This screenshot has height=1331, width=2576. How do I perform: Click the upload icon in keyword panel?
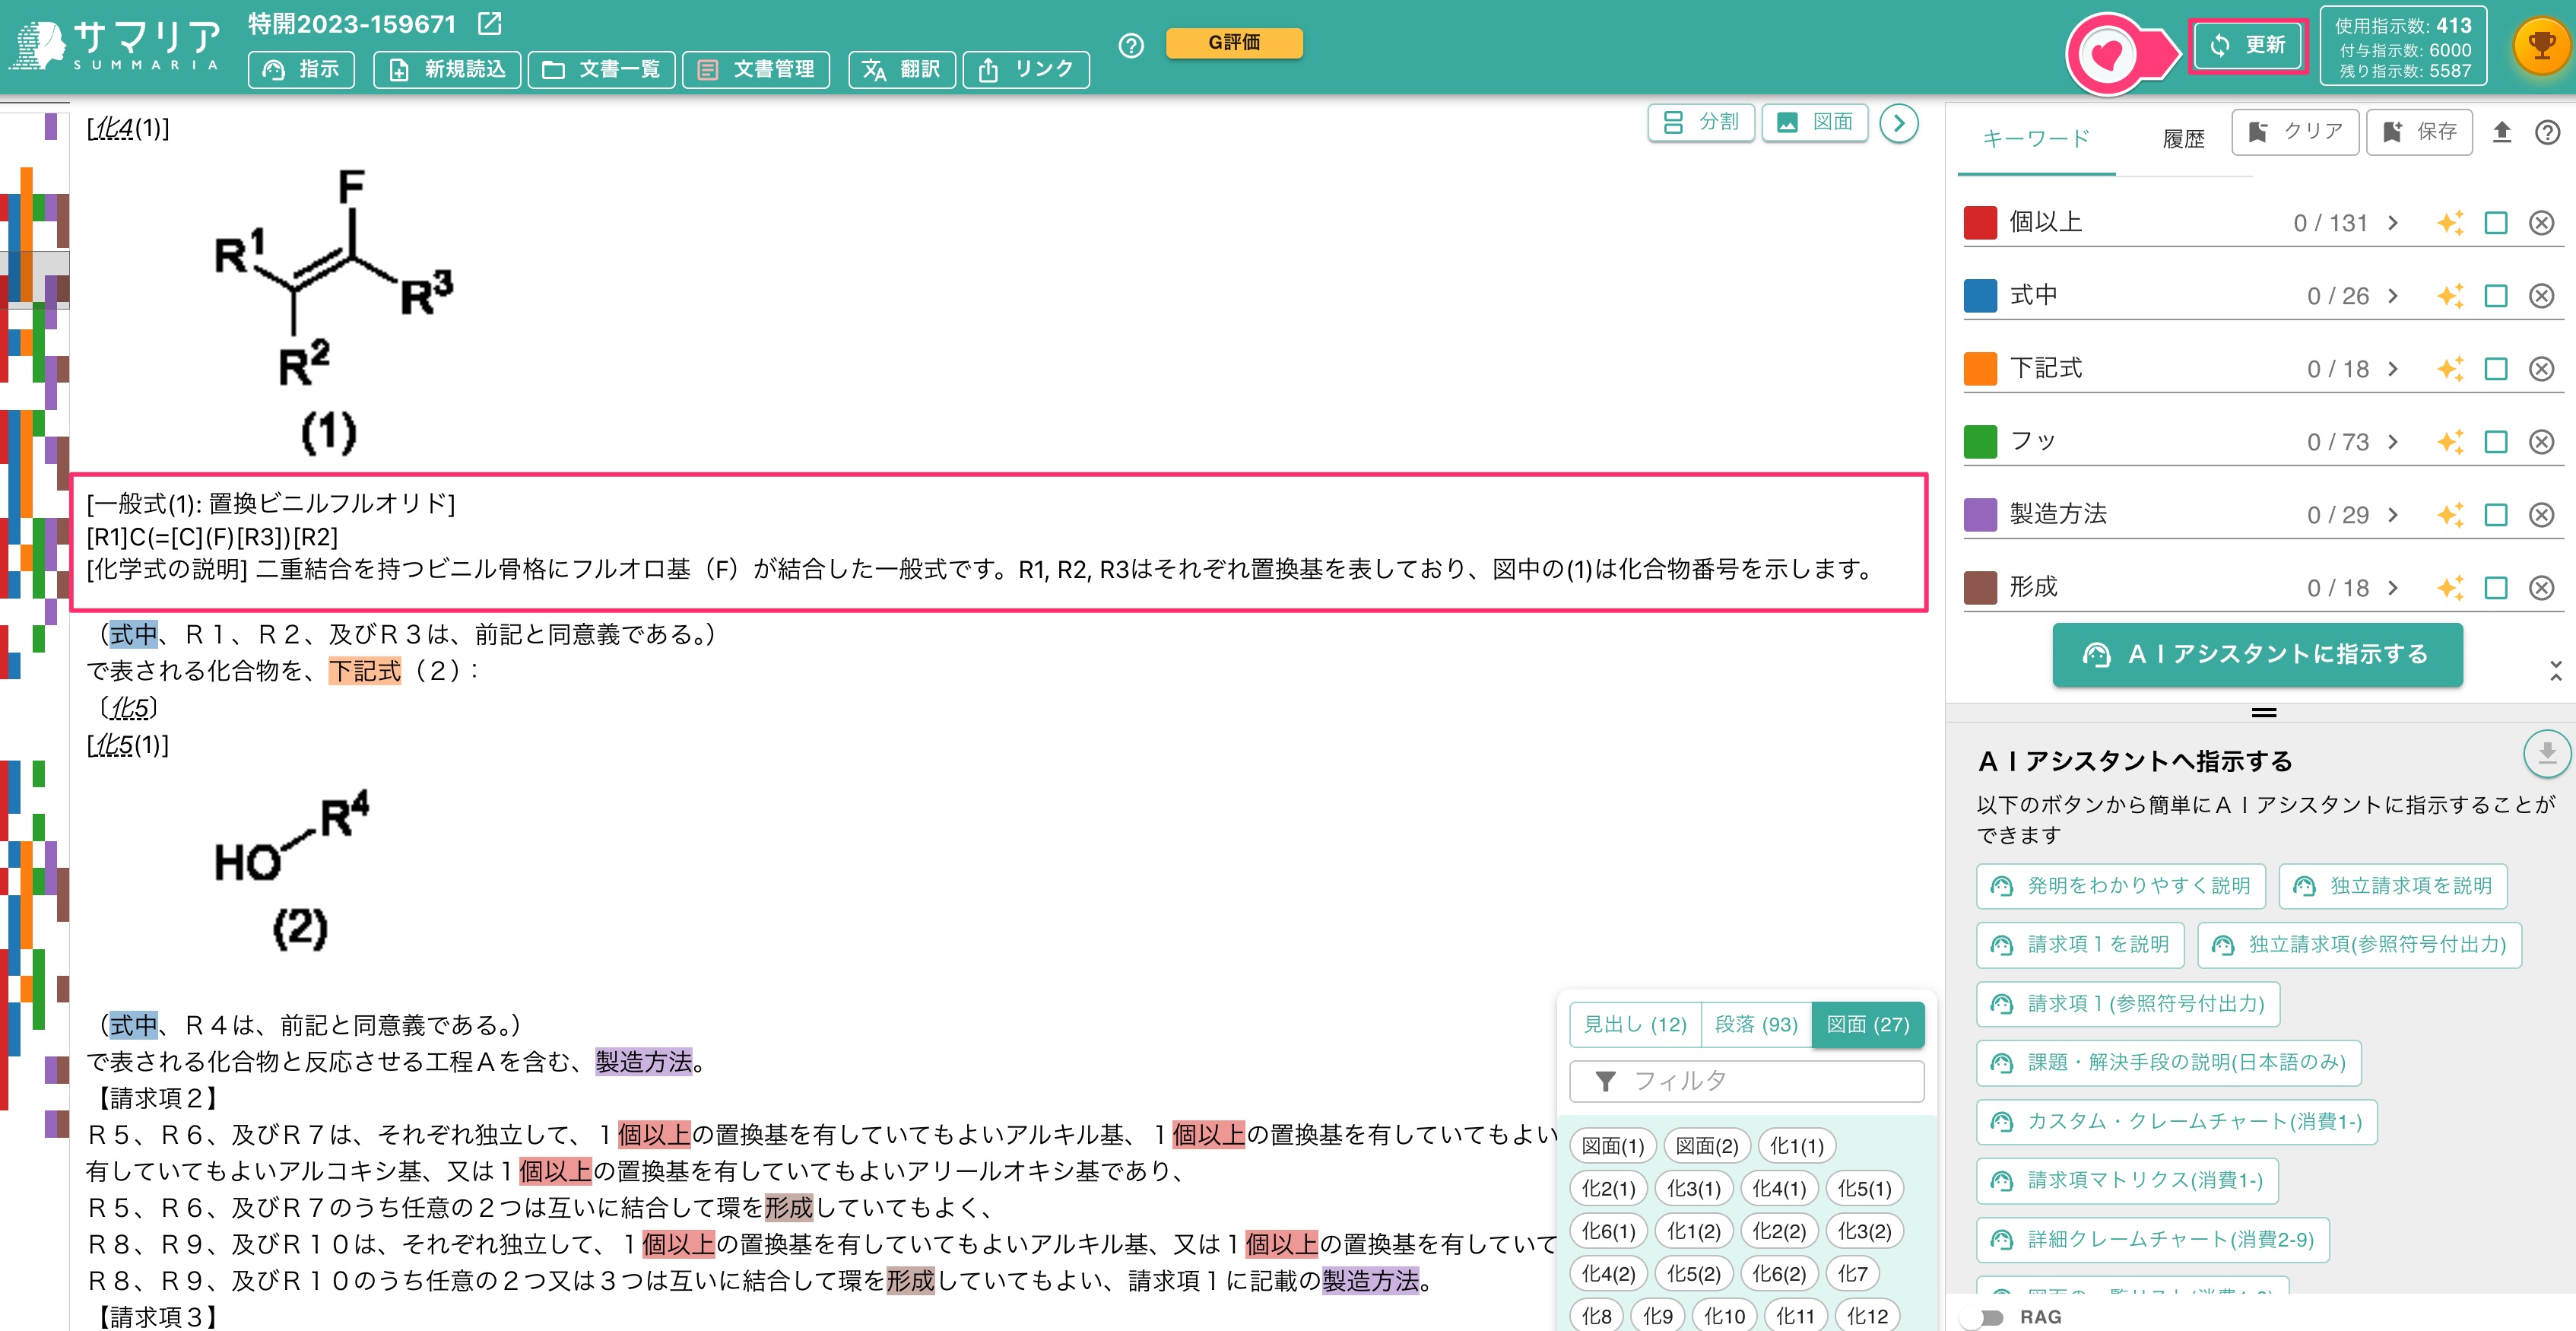pos(2501,132)
